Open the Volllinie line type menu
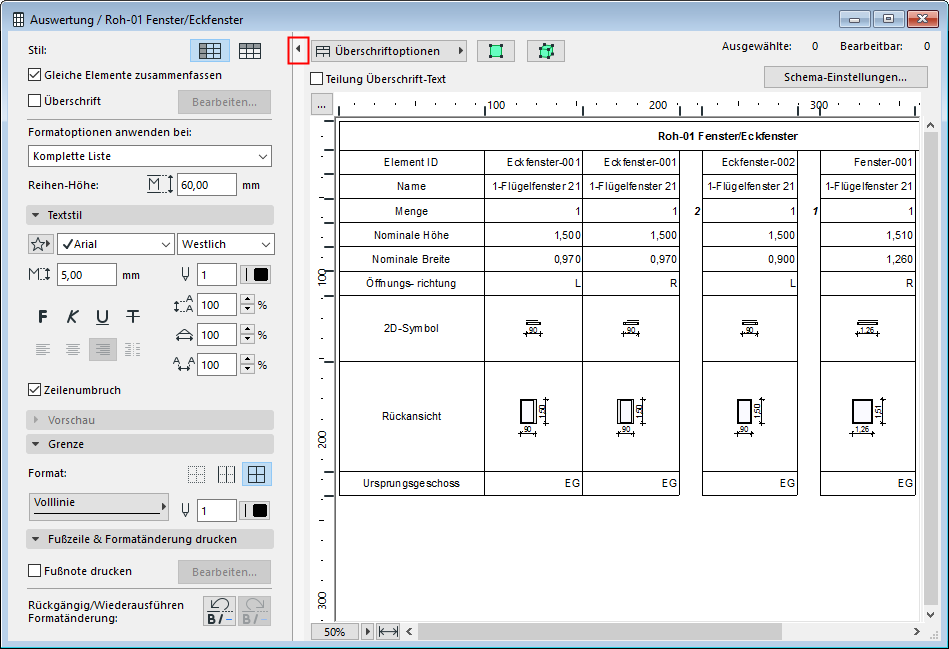Viewport: 949px width, 649px height. click(x=98, y=505)
